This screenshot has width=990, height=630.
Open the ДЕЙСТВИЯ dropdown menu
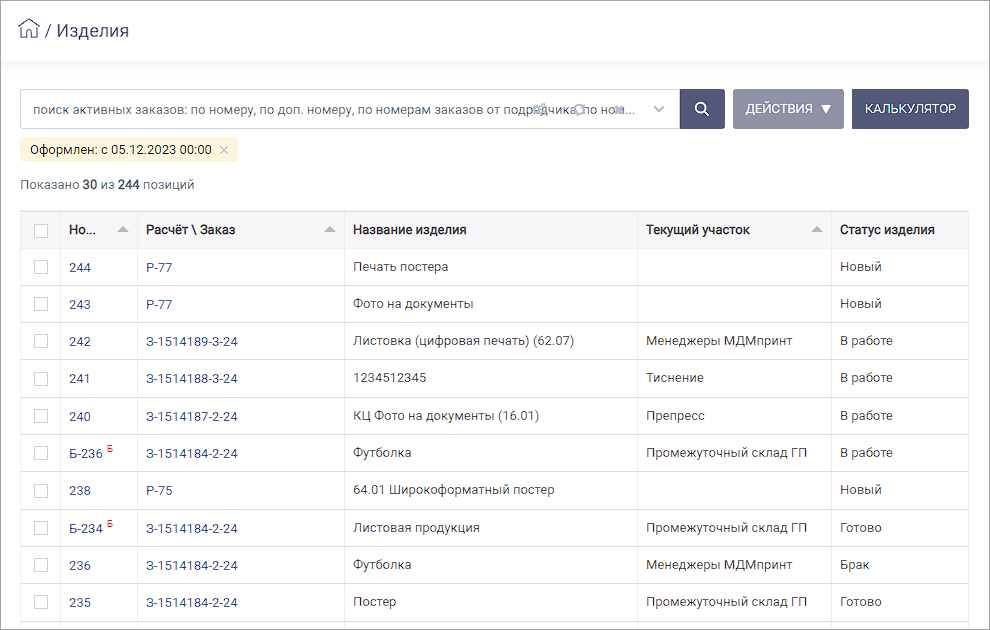coord(788,109)
